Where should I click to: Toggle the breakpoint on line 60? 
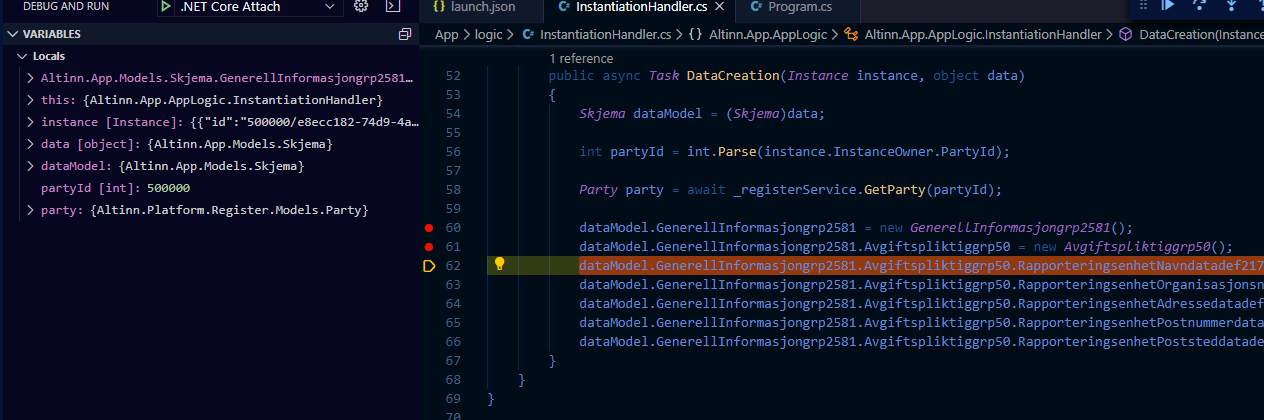(429, 228)
